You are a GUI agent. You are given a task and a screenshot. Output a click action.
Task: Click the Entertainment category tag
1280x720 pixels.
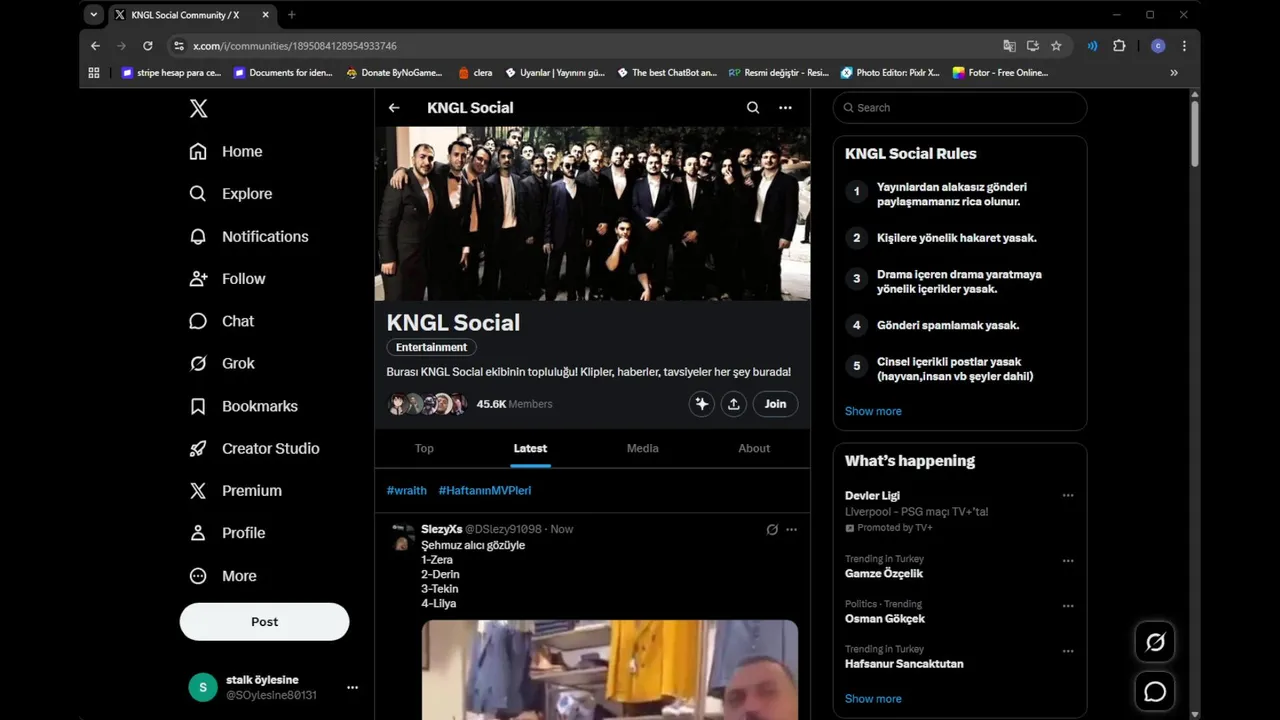pos(431,347)
